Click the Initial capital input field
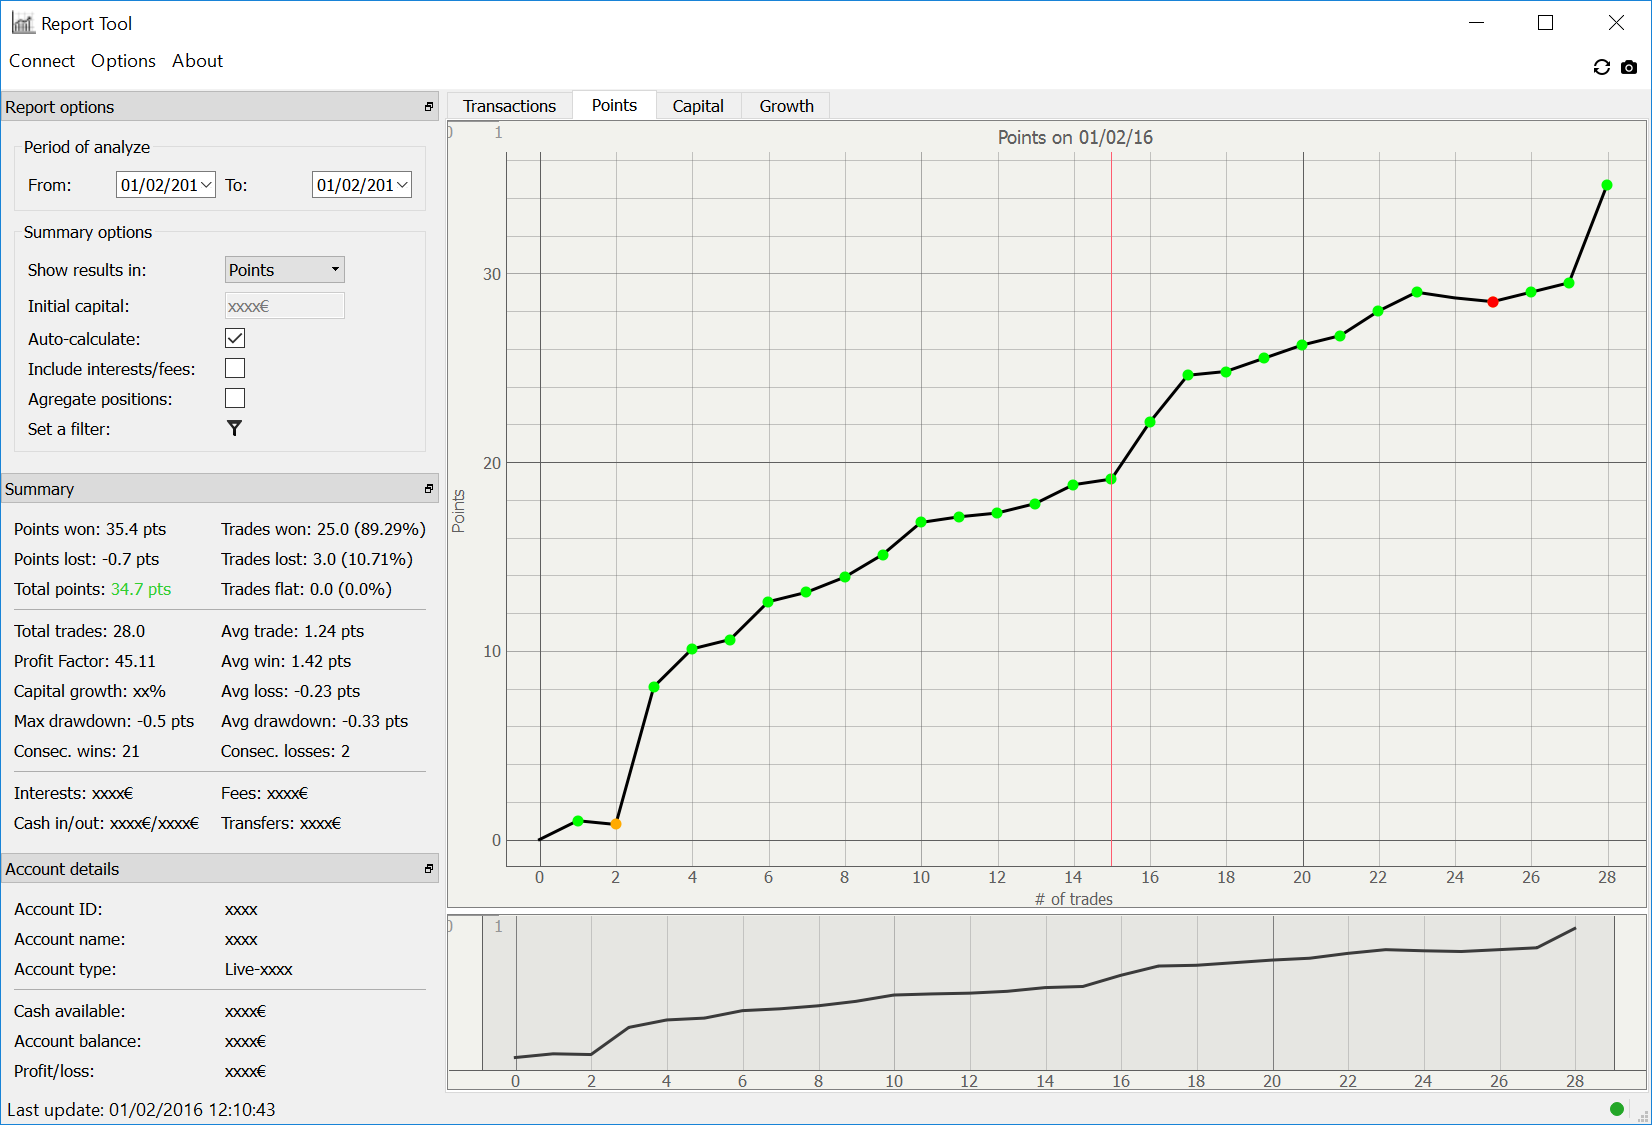1652x1125 pixels. point(285,306)
